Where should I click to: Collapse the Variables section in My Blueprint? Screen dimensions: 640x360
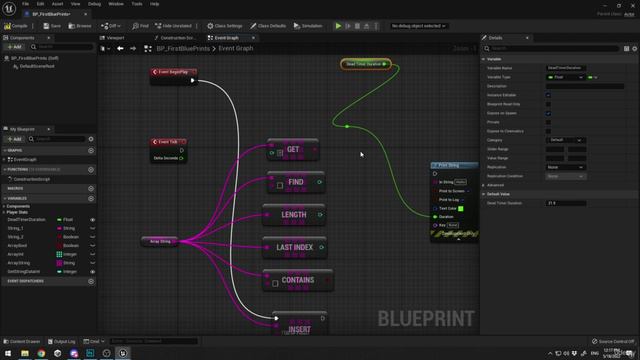(5, 198)
